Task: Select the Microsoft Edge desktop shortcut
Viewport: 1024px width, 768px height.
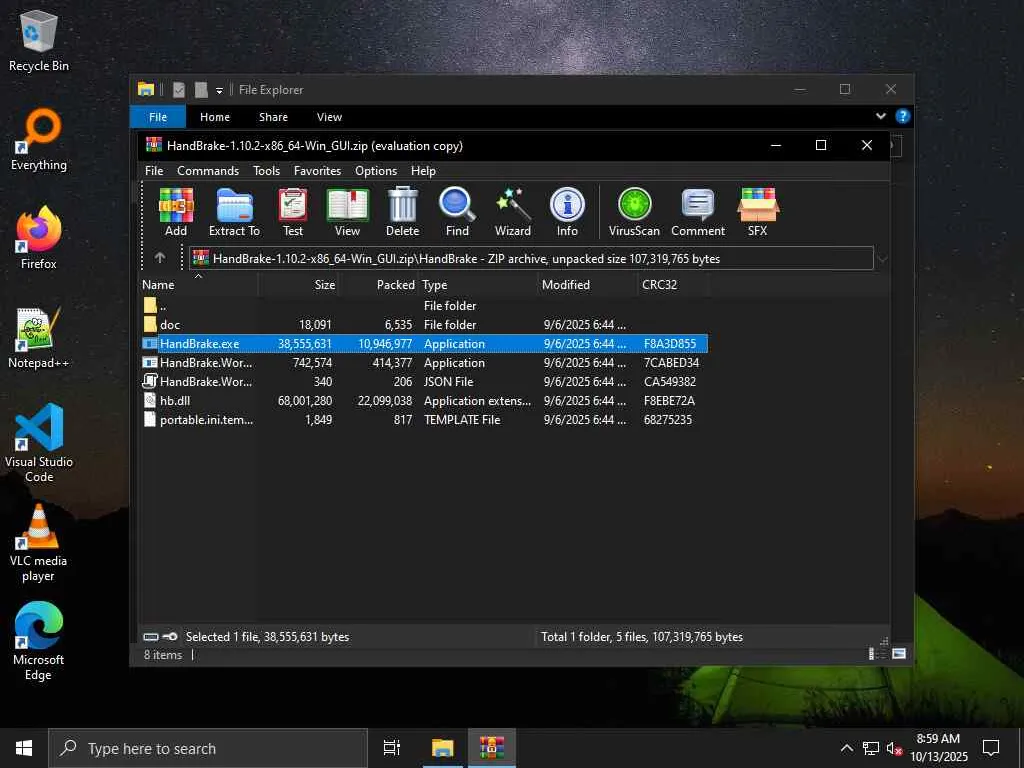Action: (39, 642)
